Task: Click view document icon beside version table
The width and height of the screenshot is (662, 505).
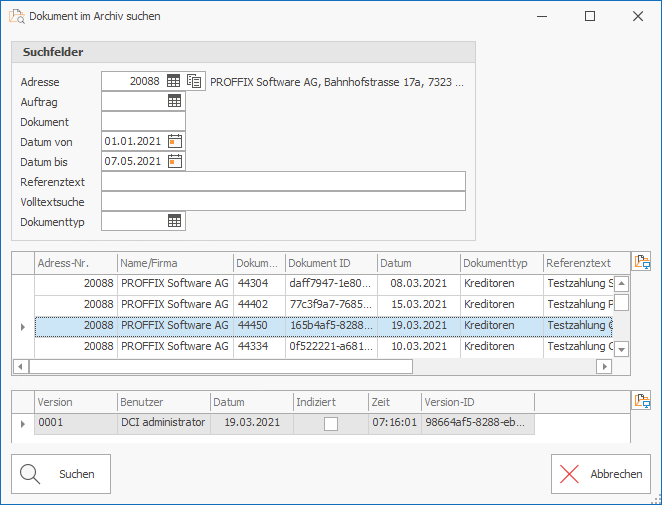Action: [x=642, y=401]
